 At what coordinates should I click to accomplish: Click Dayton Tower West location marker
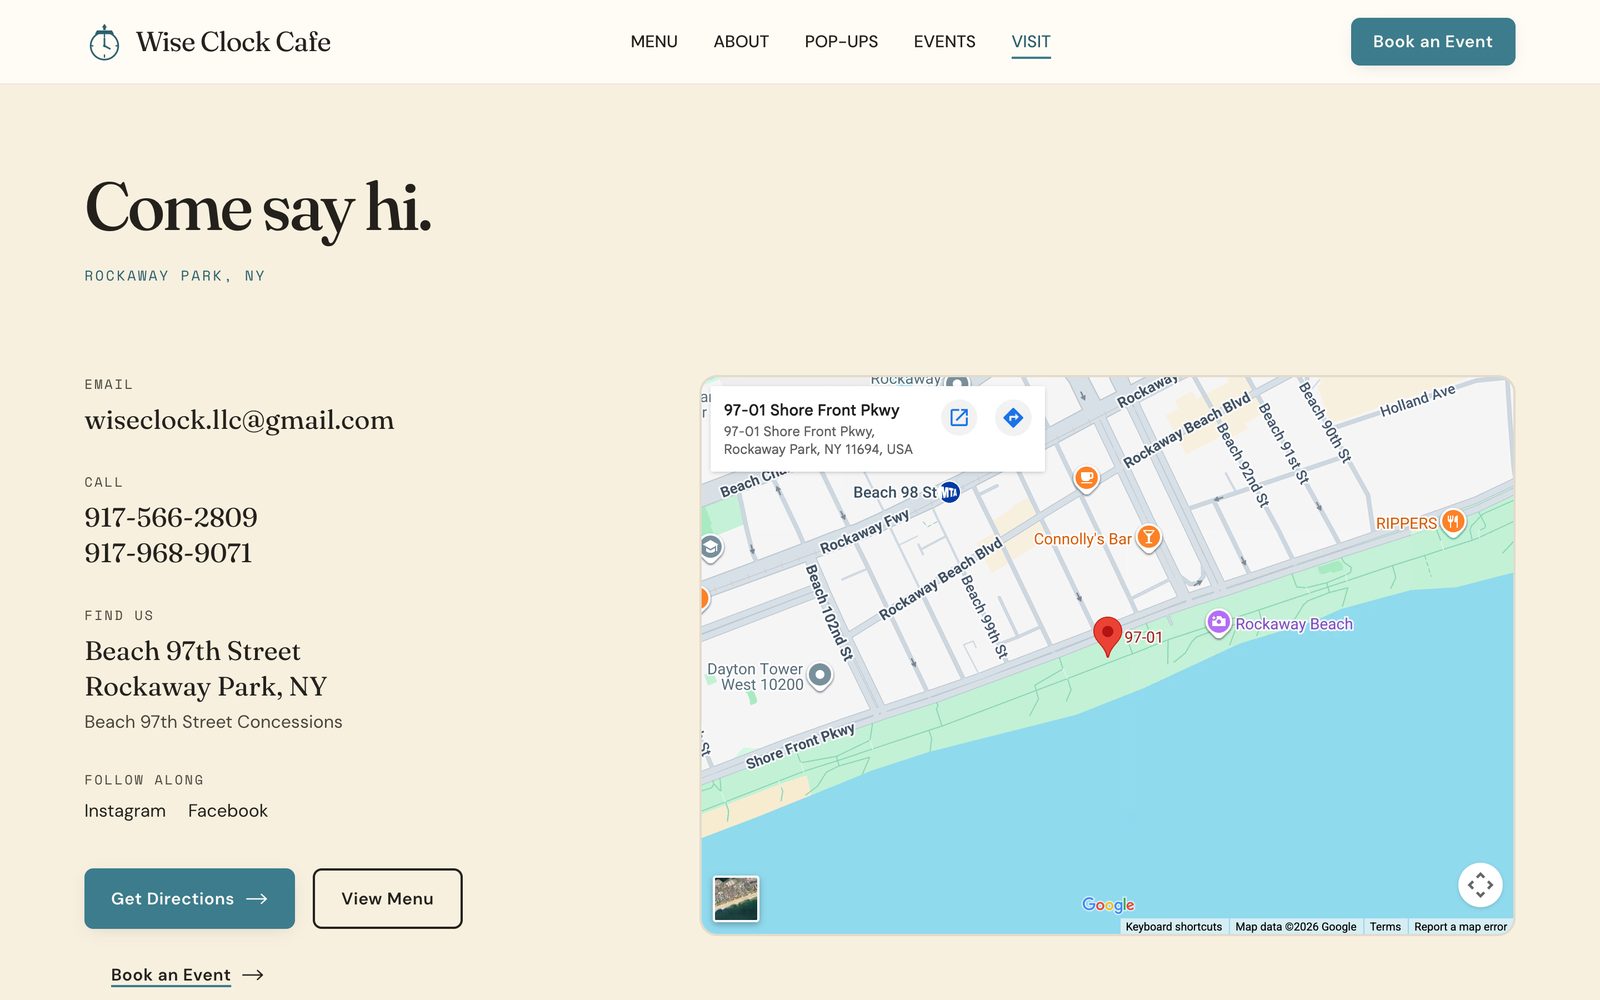point(820,675)
